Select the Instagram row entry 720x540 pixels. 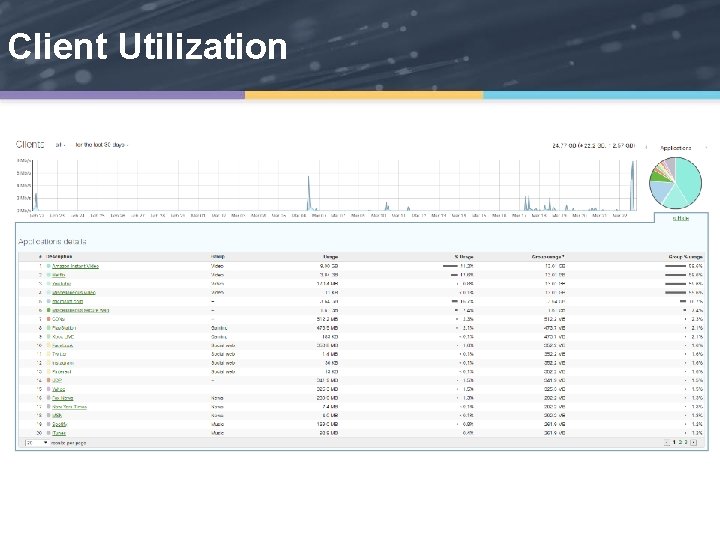[x=63, y=363]
